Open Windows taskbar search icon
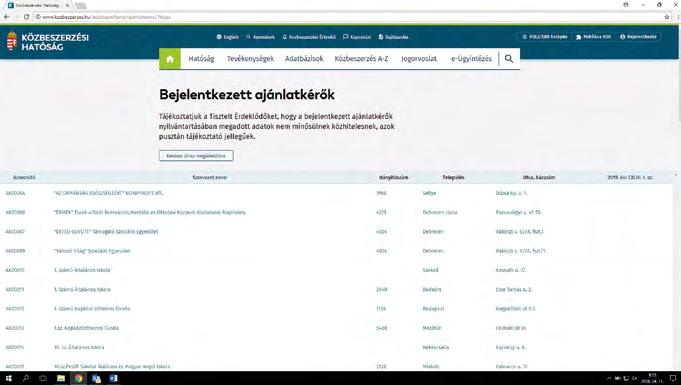 [26, 378]
